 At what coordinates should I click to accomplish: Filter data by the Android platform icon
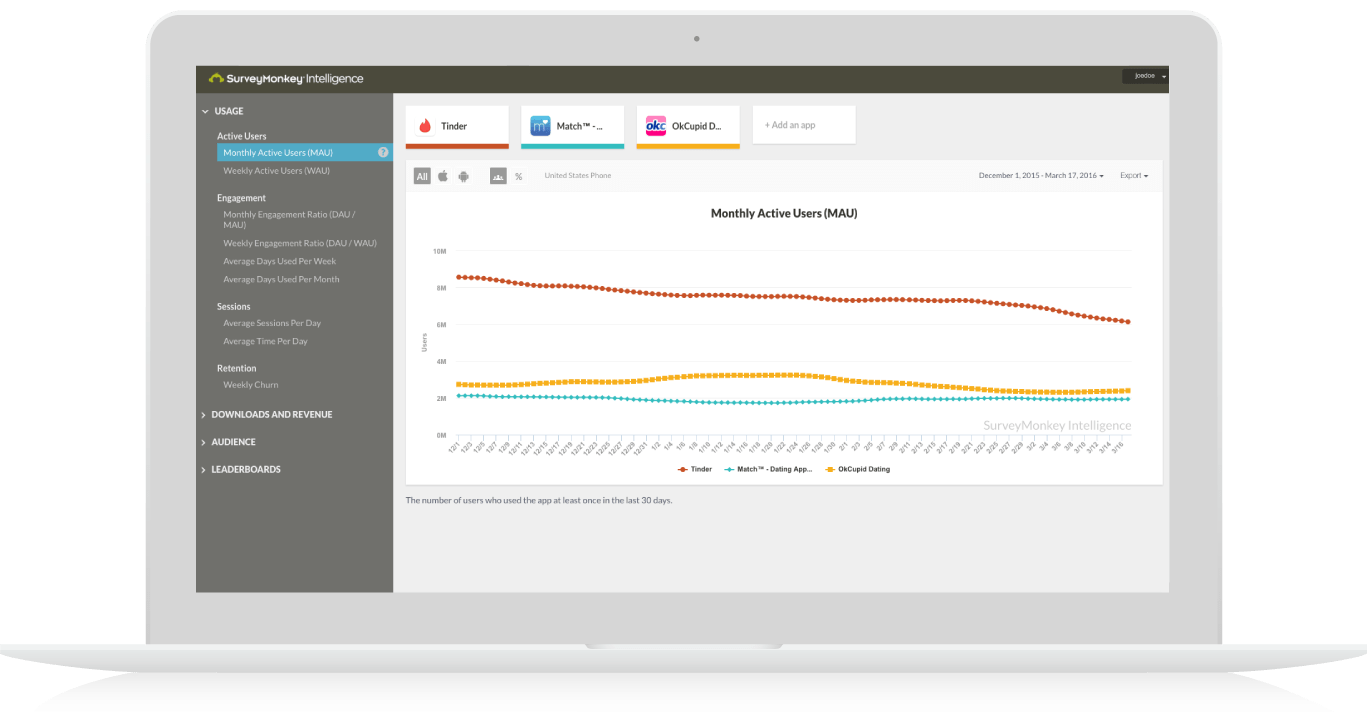[x=463, y=175]
